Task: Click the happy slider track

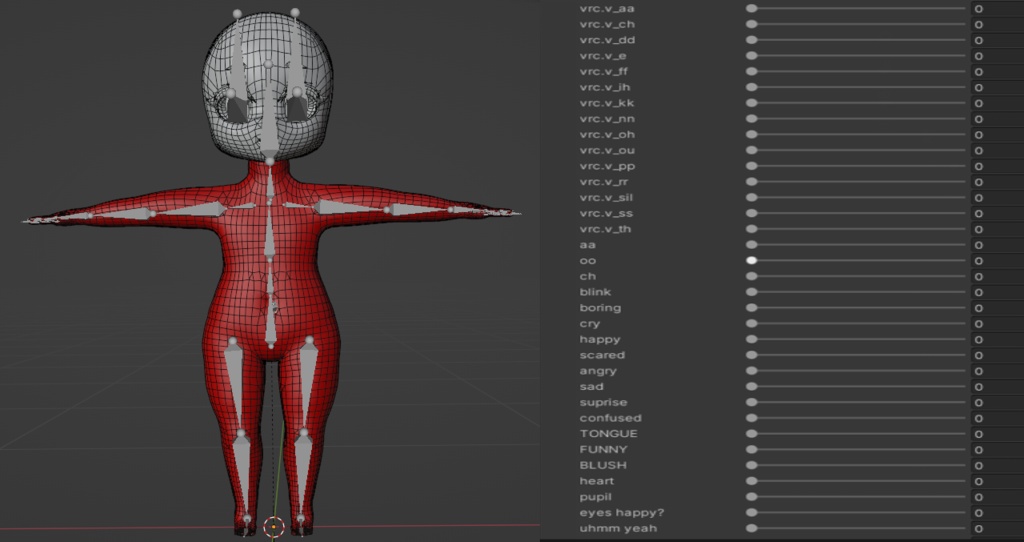Action: click(x=857, y=340)
